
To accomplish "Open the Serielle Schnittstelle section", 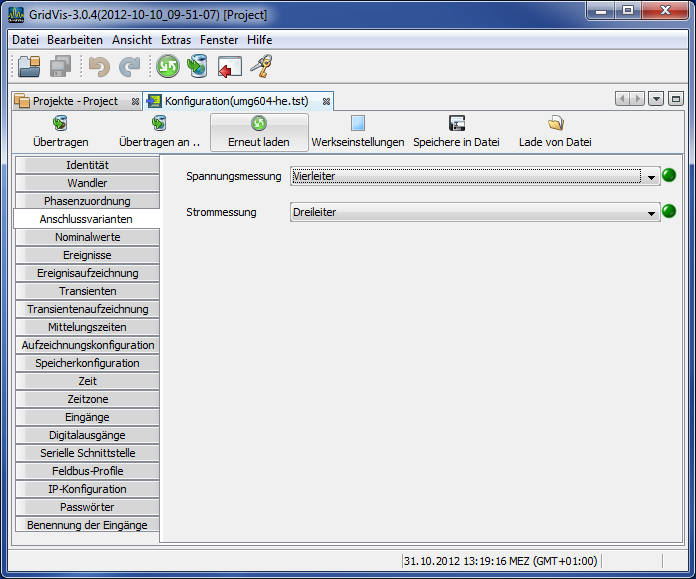I will tap(87, 453).
